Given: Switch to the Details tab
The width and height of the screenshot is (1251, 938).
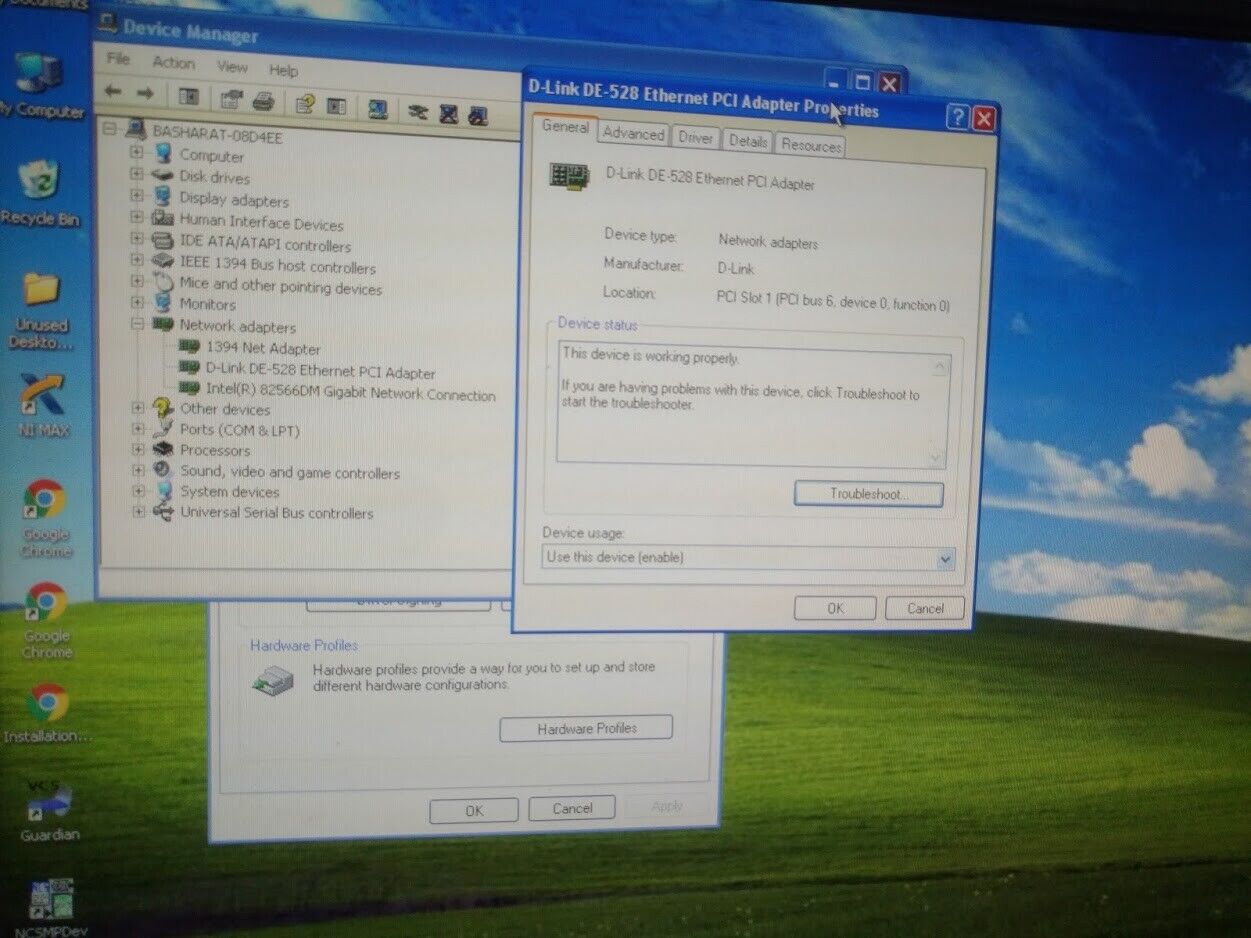Looking at the screenshot, I should [x=747, y=142].
